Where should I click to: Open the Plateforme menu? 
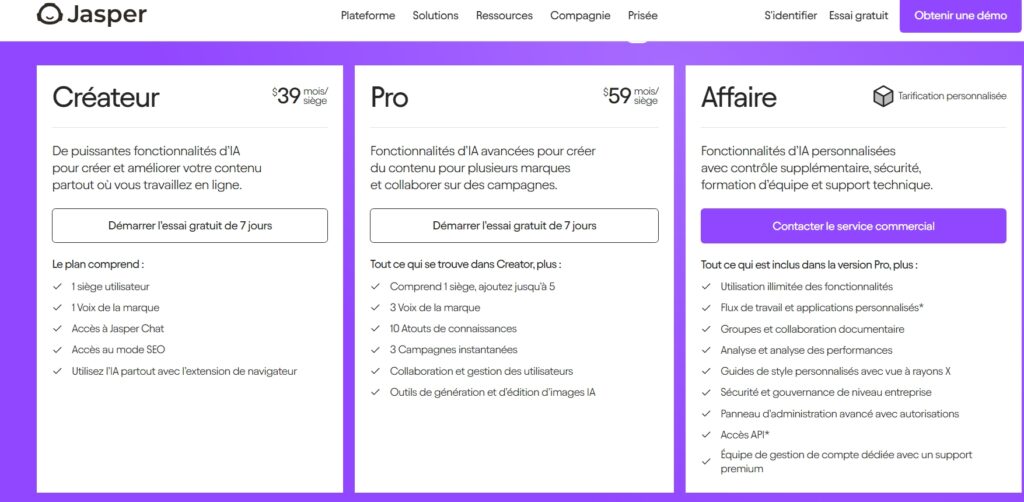click(x=368, y=16)
